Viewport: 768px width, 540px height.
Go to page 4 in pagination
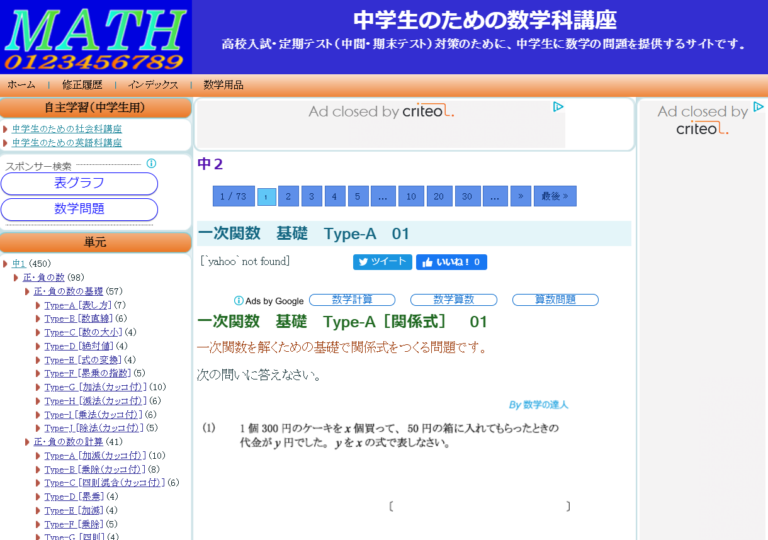coord(335,196)
